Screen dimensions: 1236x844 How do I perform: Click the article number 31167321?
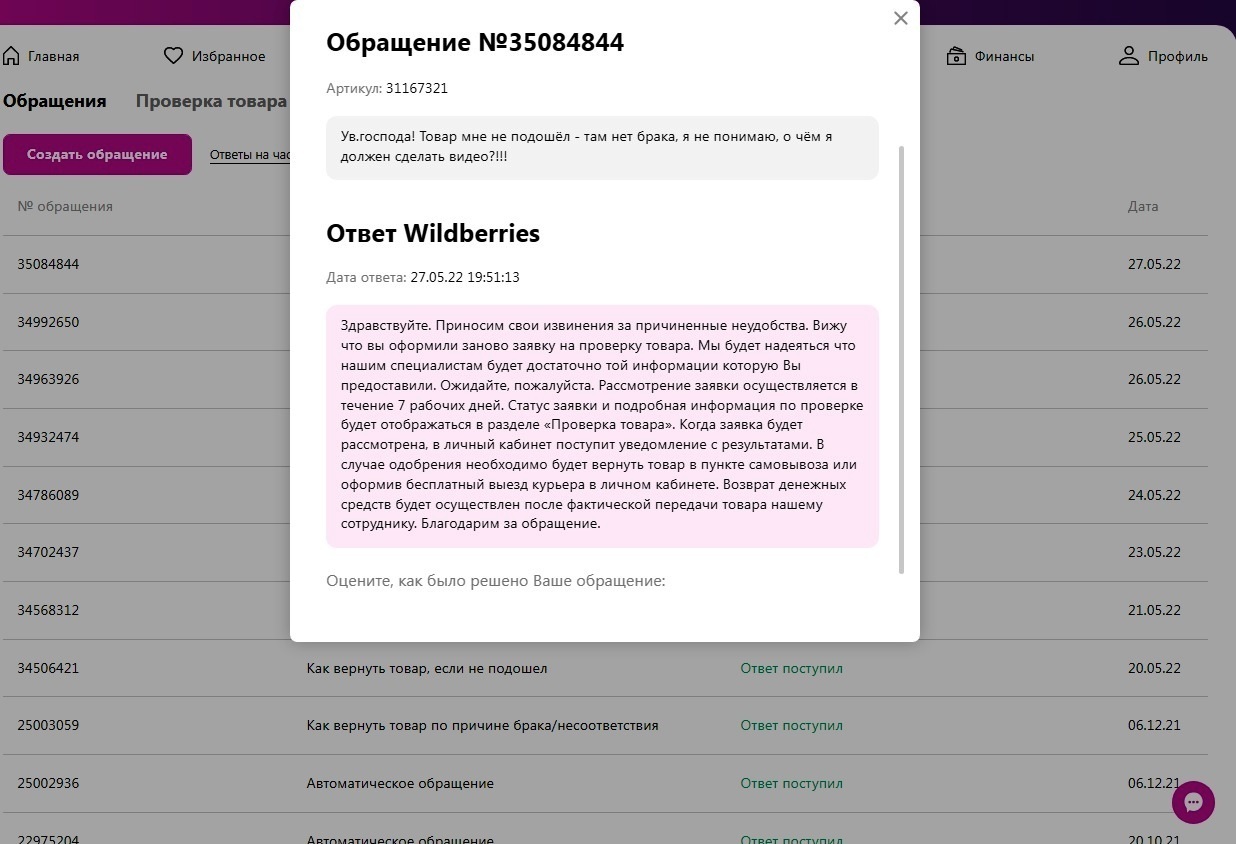point(416,88)
